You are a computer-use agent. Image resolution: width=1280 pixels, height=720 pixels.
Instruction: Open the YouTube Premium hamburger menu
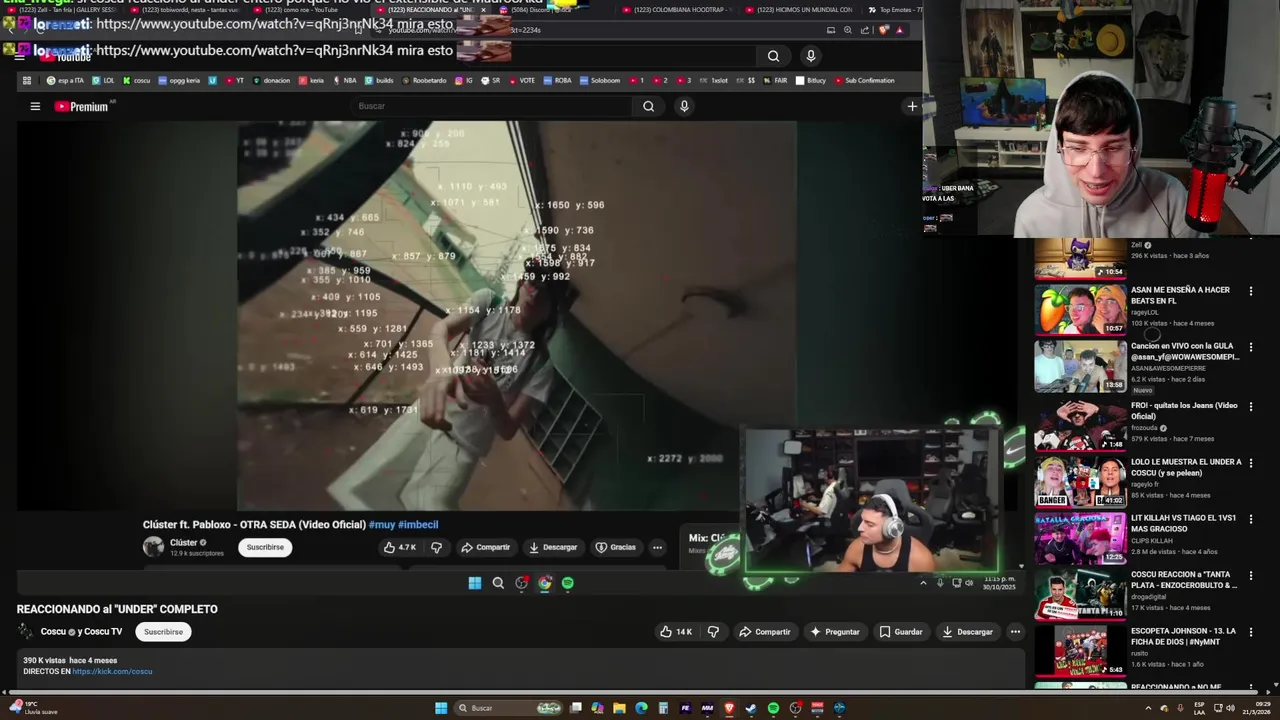pos(35,106)
